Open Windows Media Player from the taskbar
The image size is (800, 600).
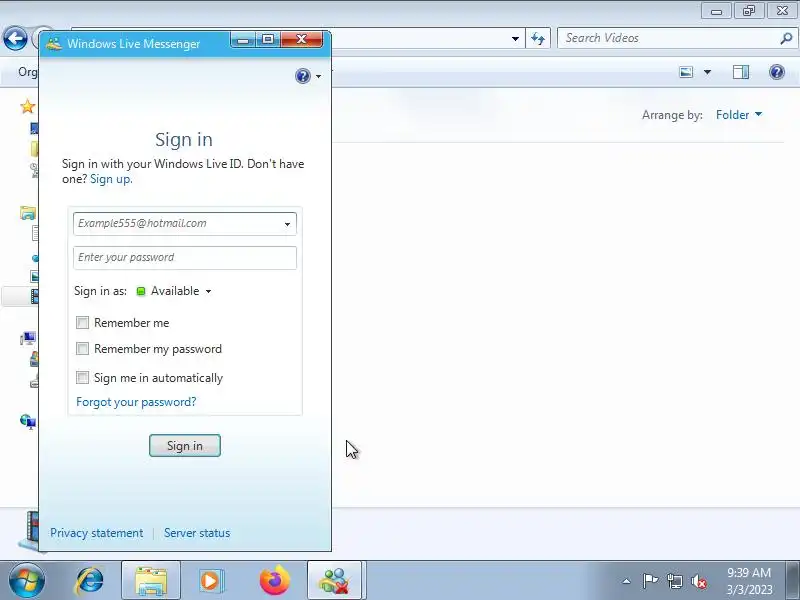coord(210,581)
